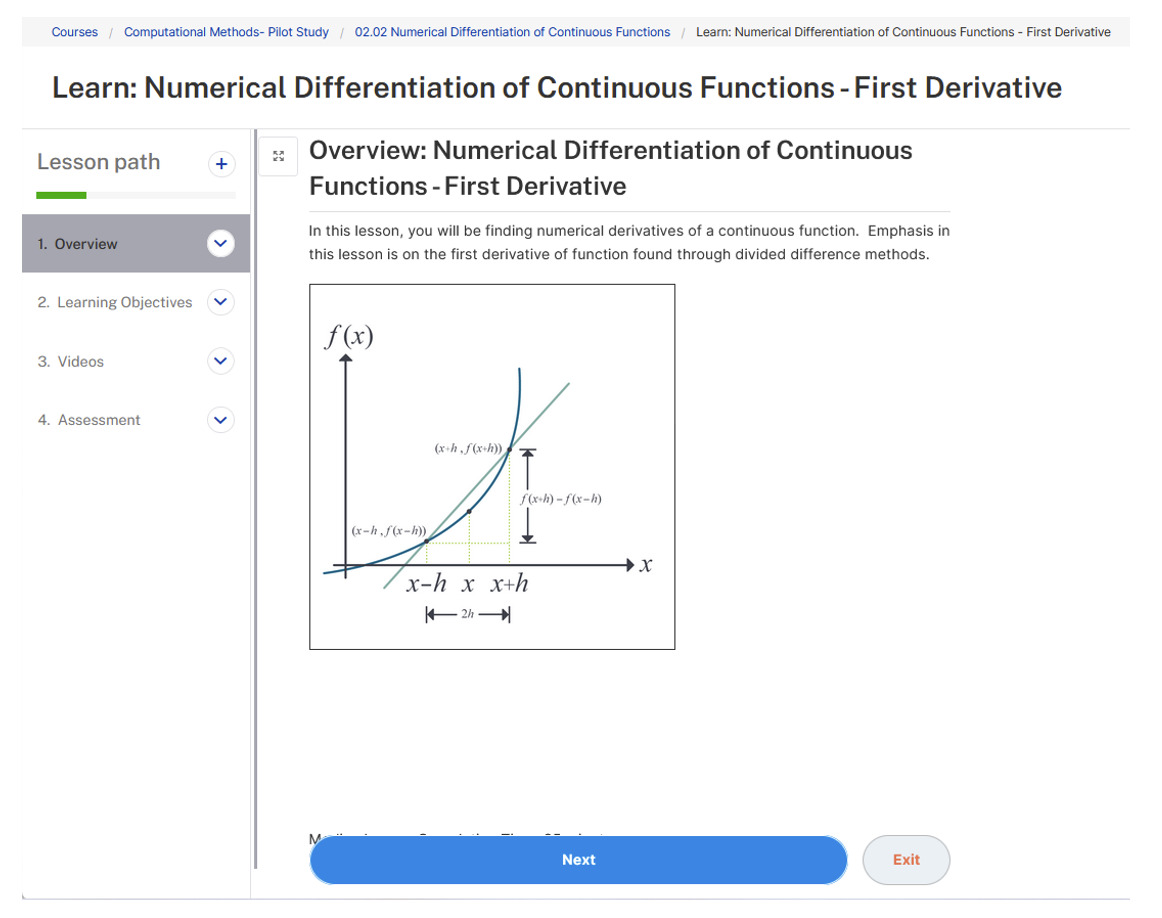The width and height of the screenshot is (1162, 918).
Task: Click the current Learn page breadcrumb
Action: click(902, 32)
